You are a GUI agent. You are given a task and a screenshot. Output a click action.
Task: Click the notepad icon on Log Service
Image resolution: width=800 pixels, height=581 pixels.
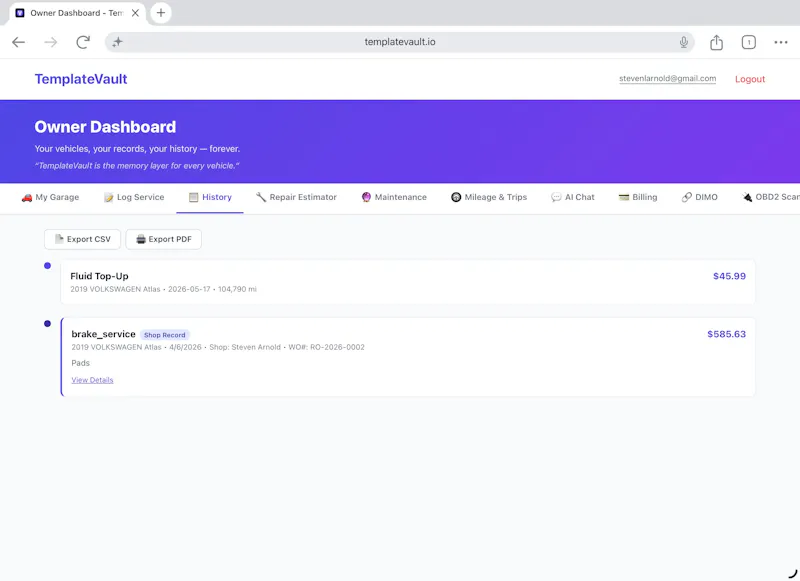pyautogui.click(x=108, y=197)
